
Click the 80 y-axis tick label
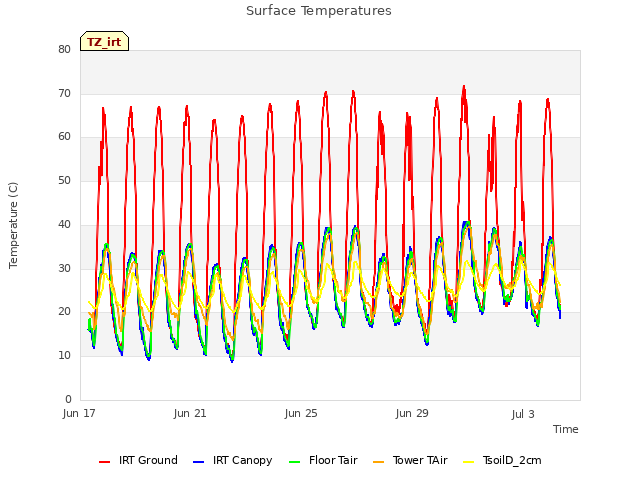click(x=64, y=49)
